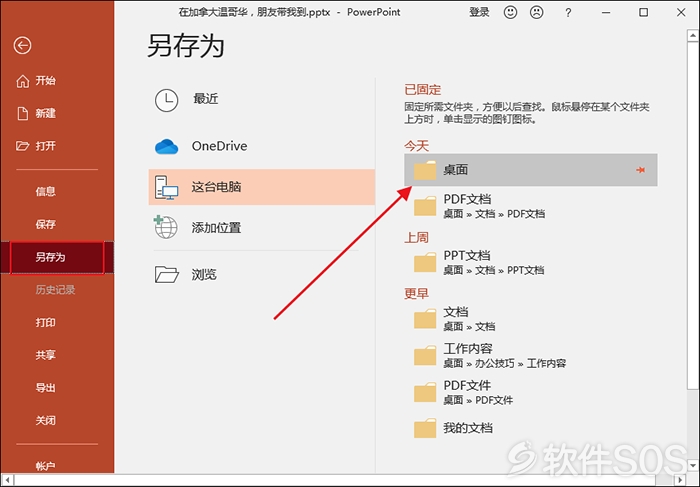
Task: Click the 桌面 folder icon under 今天
Action: pos(425,170)
